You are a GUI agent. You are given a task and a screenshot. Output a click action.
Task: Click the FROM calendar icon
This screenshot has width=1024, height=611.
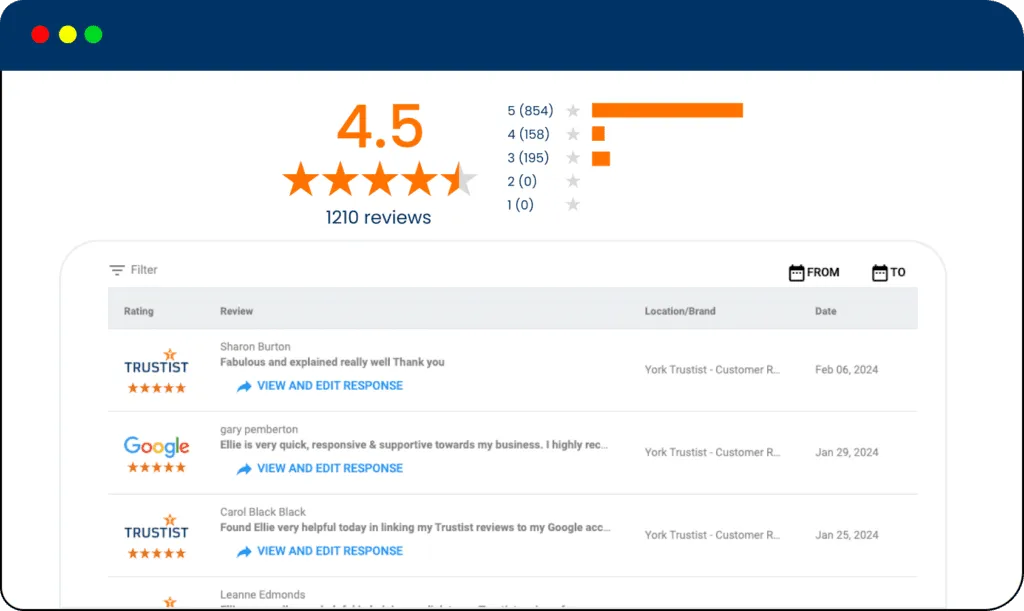(796, 273)
